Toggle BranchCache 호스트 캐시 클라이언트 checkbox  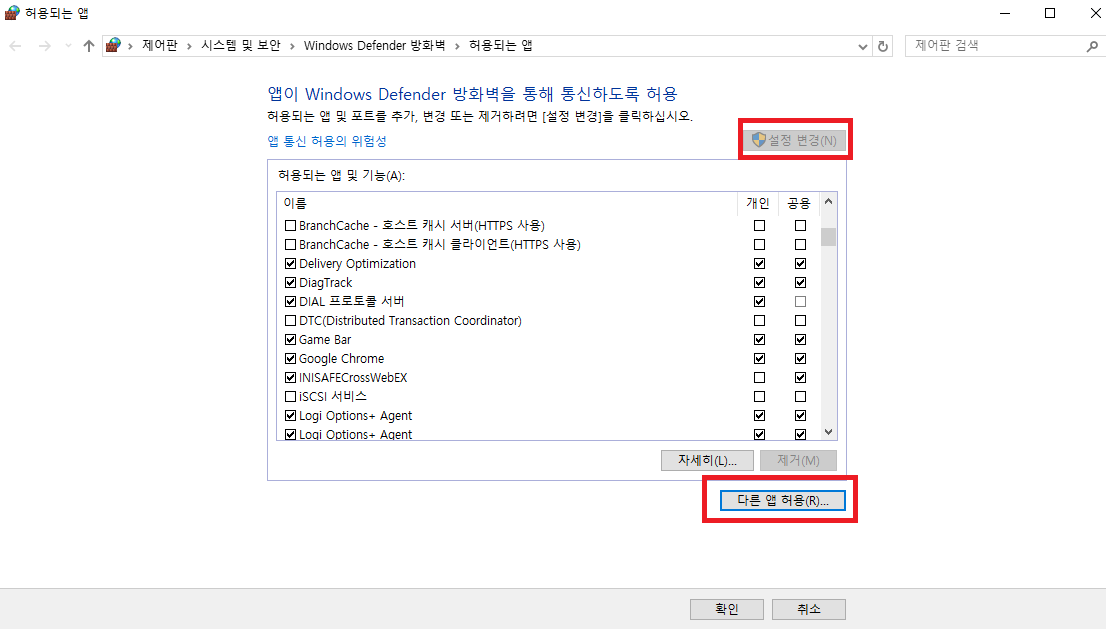(290, 245)
